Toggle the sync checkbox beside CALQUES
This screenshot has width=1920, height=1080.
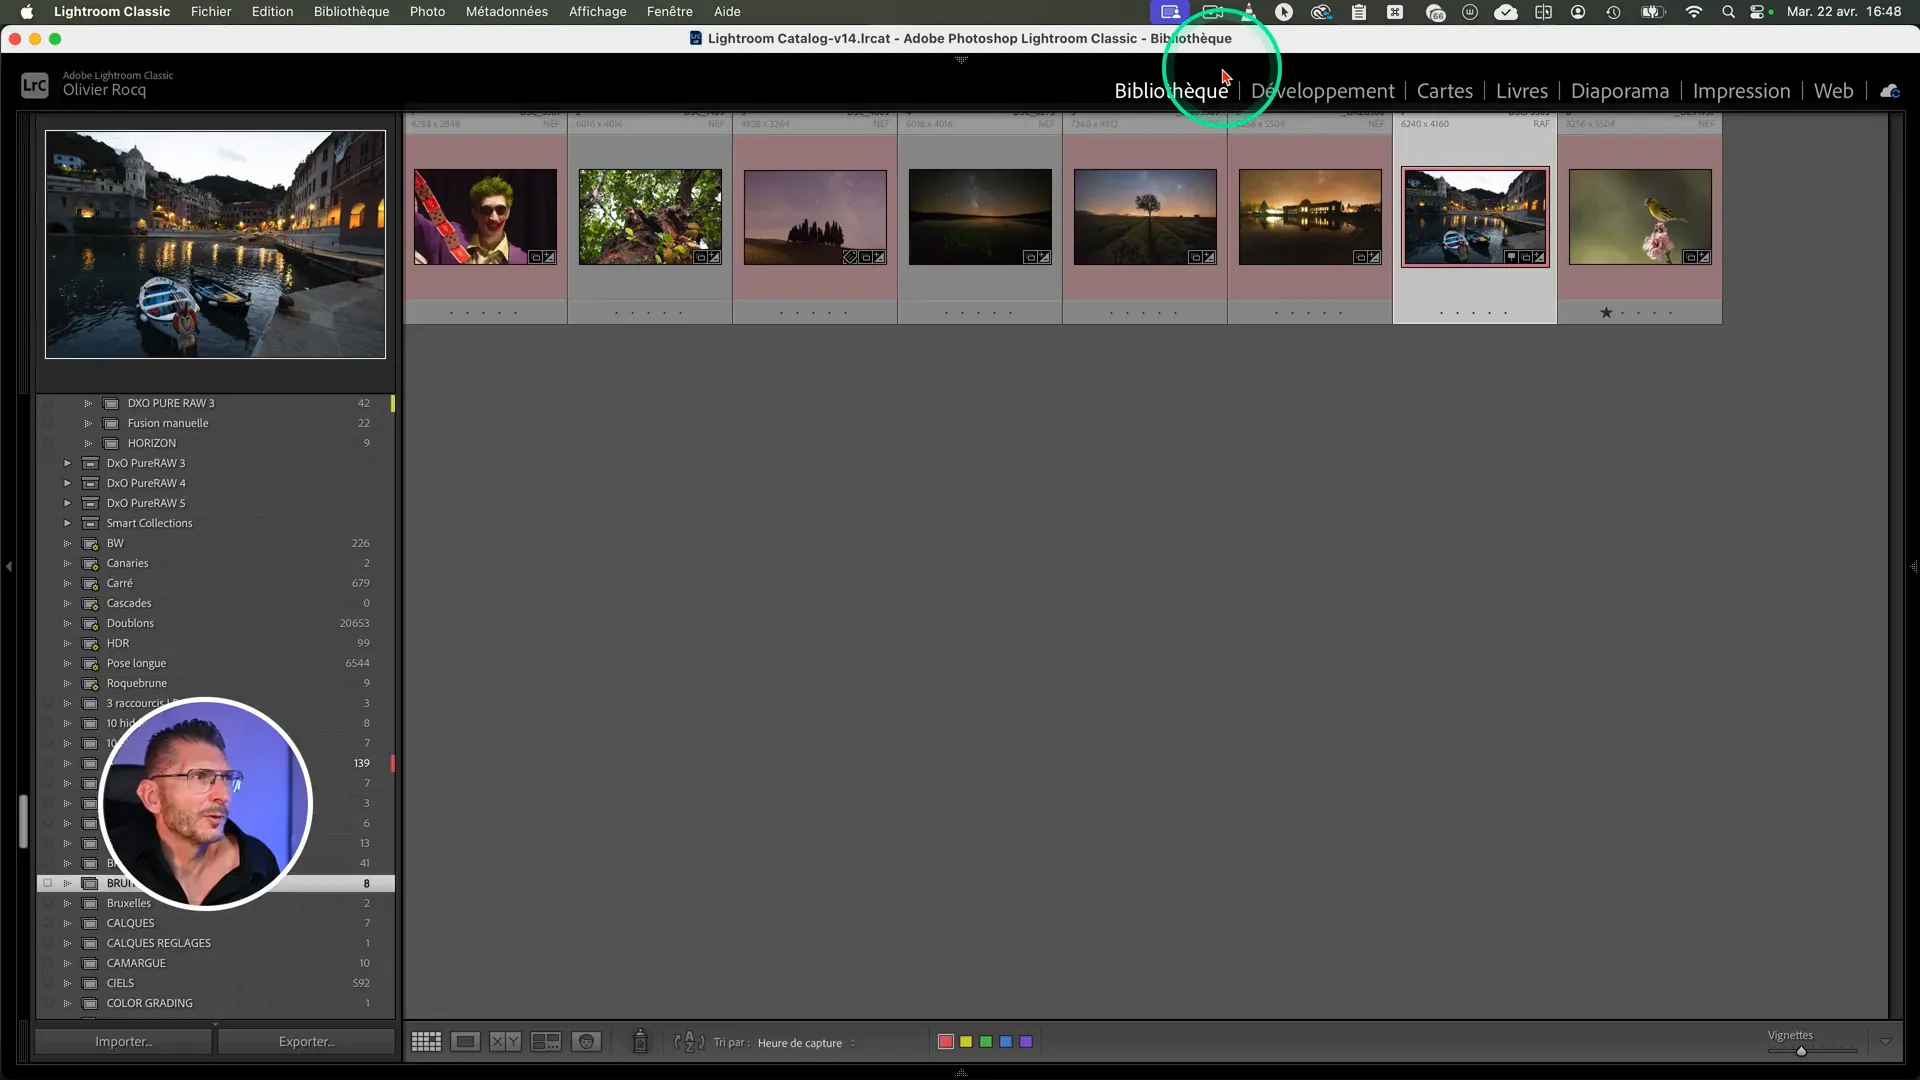click(47, 924)
